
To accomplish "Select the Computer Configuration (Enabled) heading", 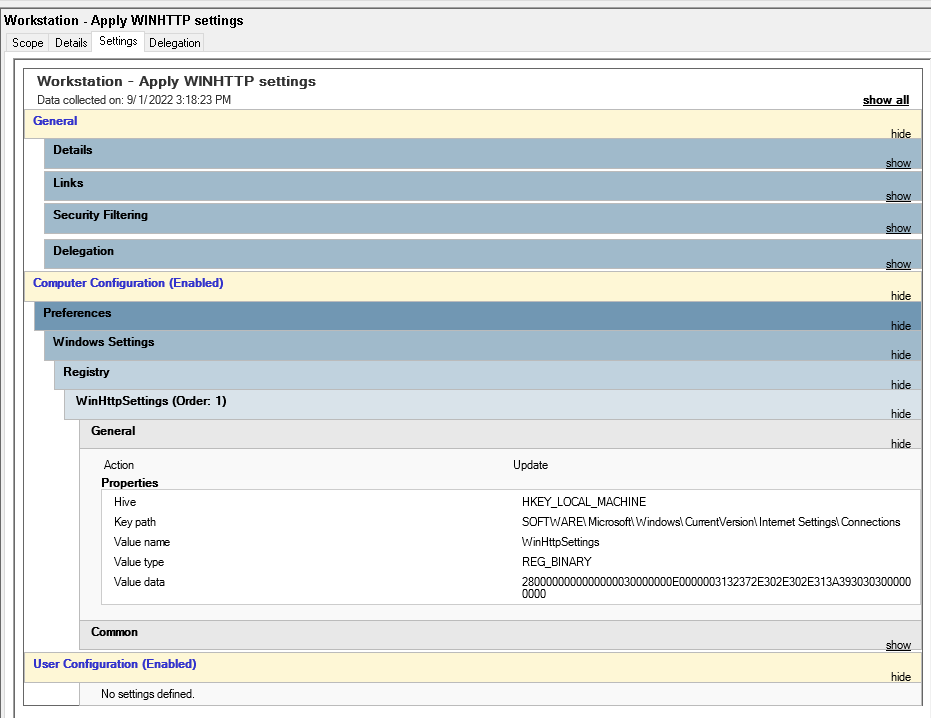I will click(128, 283).
